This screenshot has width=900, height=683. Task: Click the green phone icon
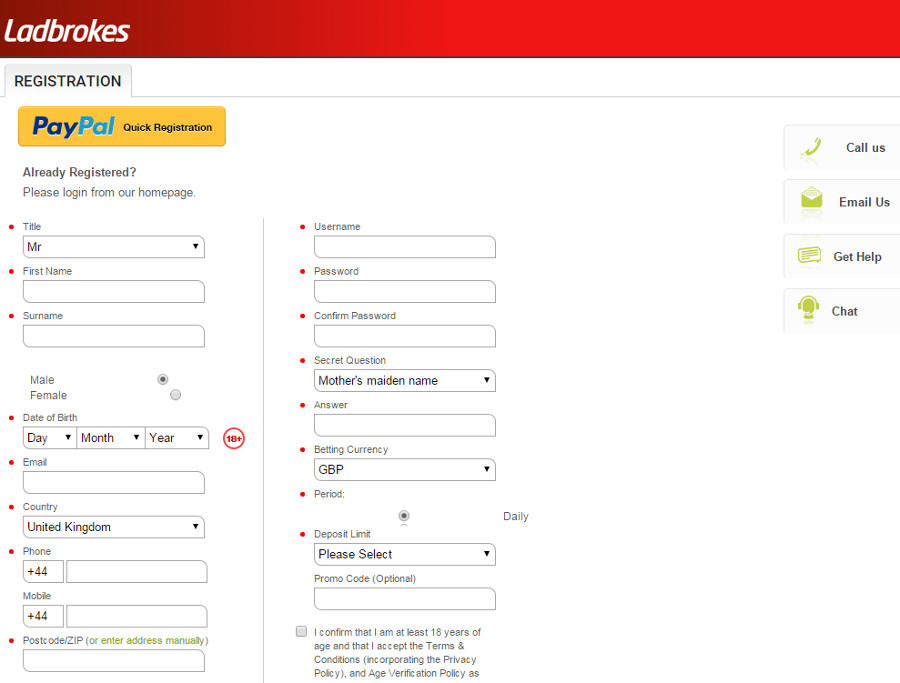pos(812,148)
